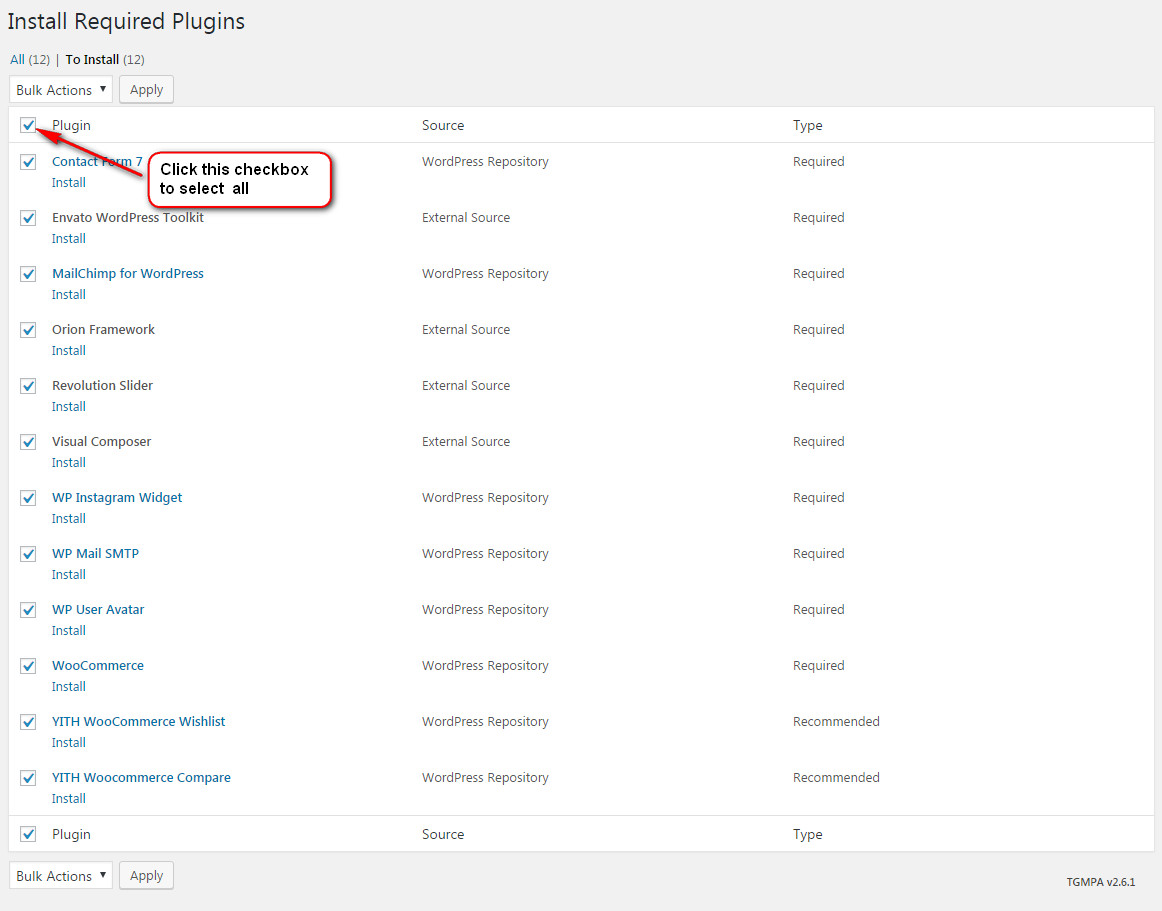This screenshot has width=1162, height=911.
Task: Click the Orion Framework plugin name
Action: pyautogui.click(x=103, y=329)
